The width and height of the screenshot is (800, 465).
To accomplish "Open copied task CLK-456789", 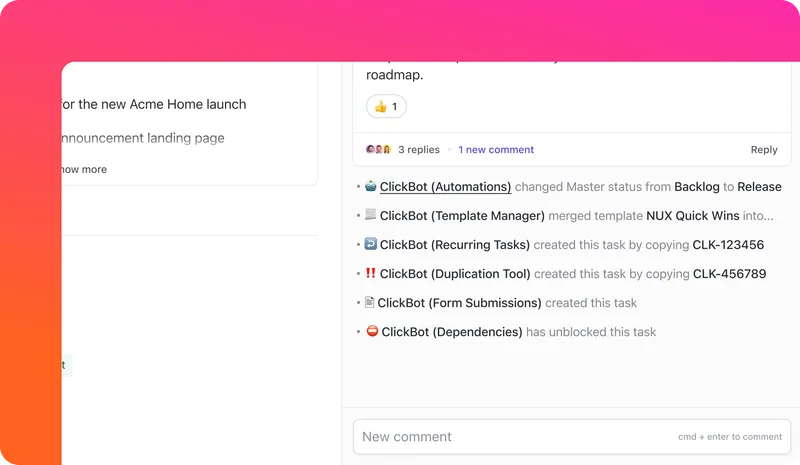I will click(729, 273).
